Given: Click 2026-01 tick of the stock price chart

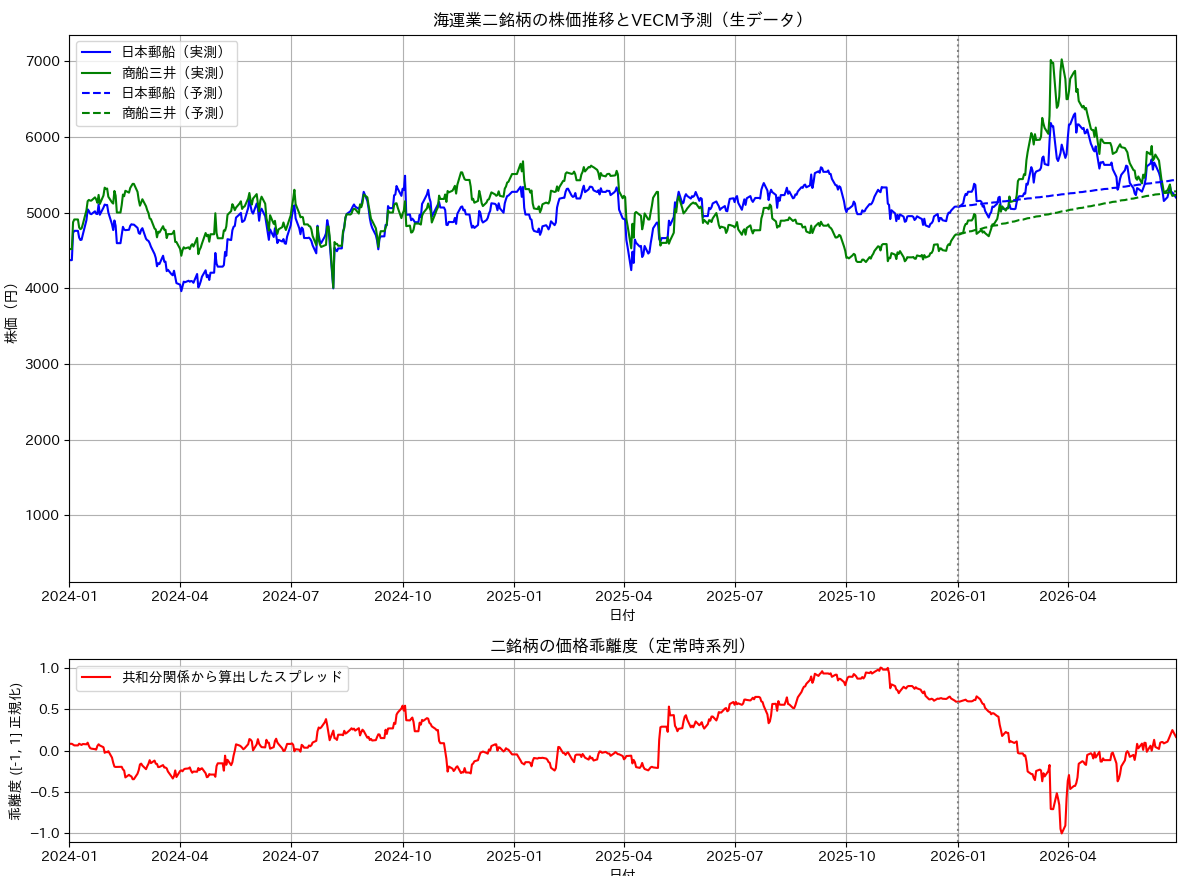Looking at the screenshot, I should [958, 596].
